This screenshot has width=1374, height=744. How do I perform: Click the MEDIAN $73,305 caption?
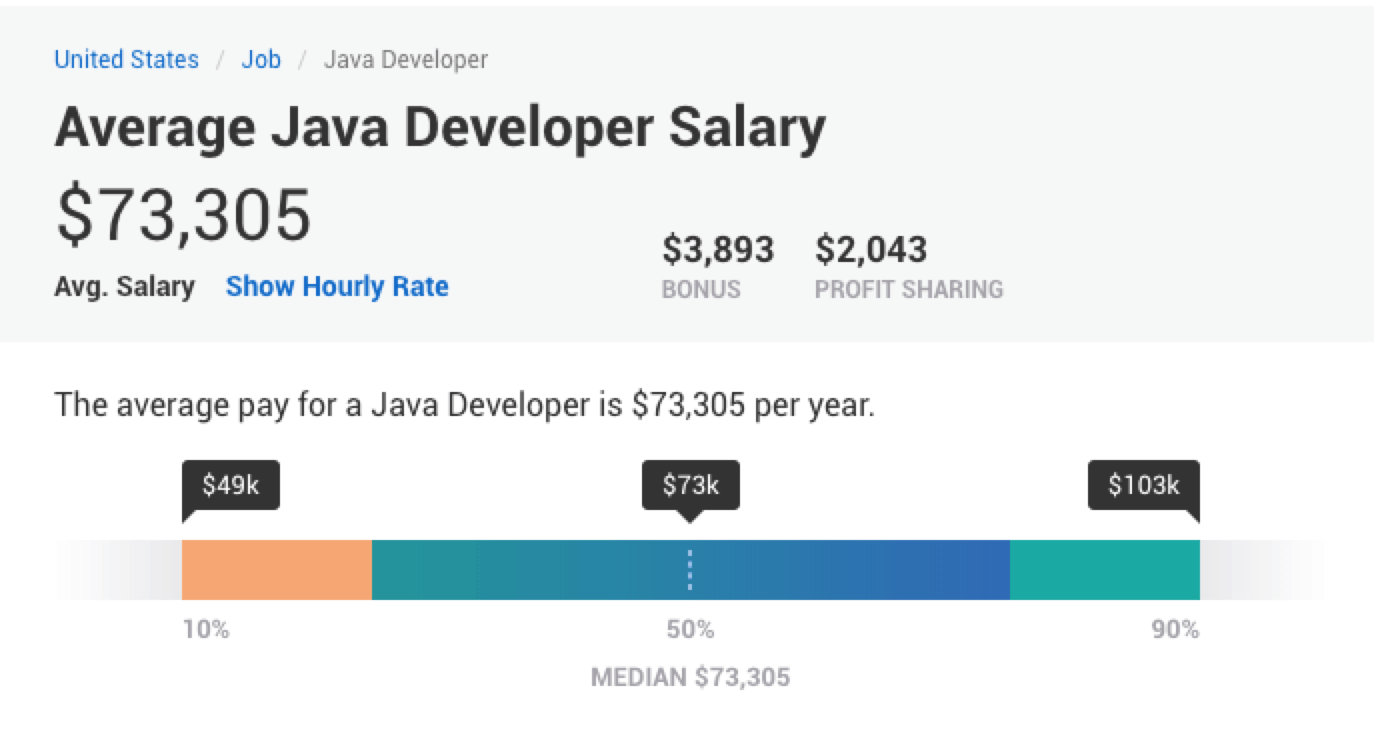[688, 676]
